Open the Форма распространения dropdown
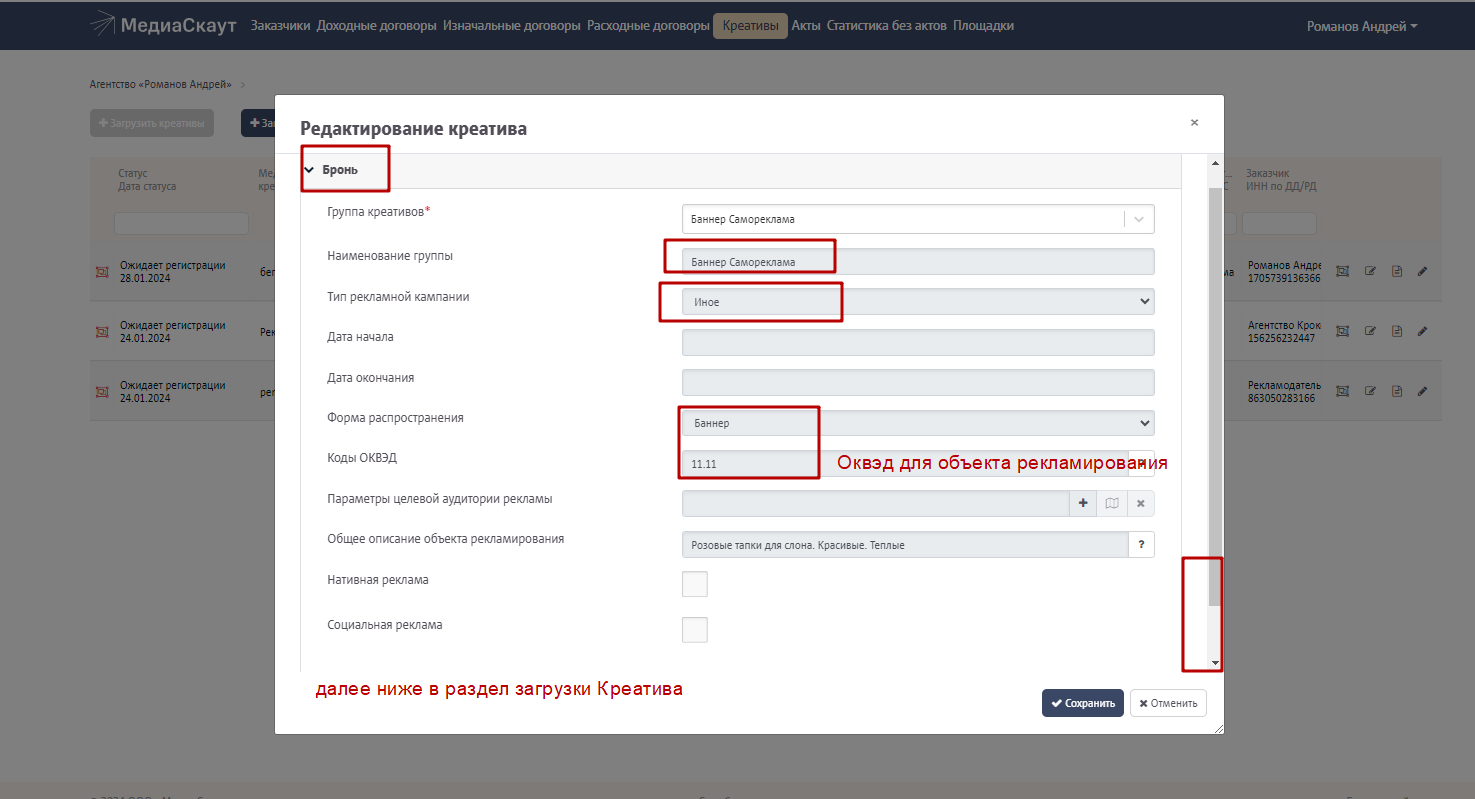The height and width of the screenshot is (799, 1475). (x=917, y=423)
